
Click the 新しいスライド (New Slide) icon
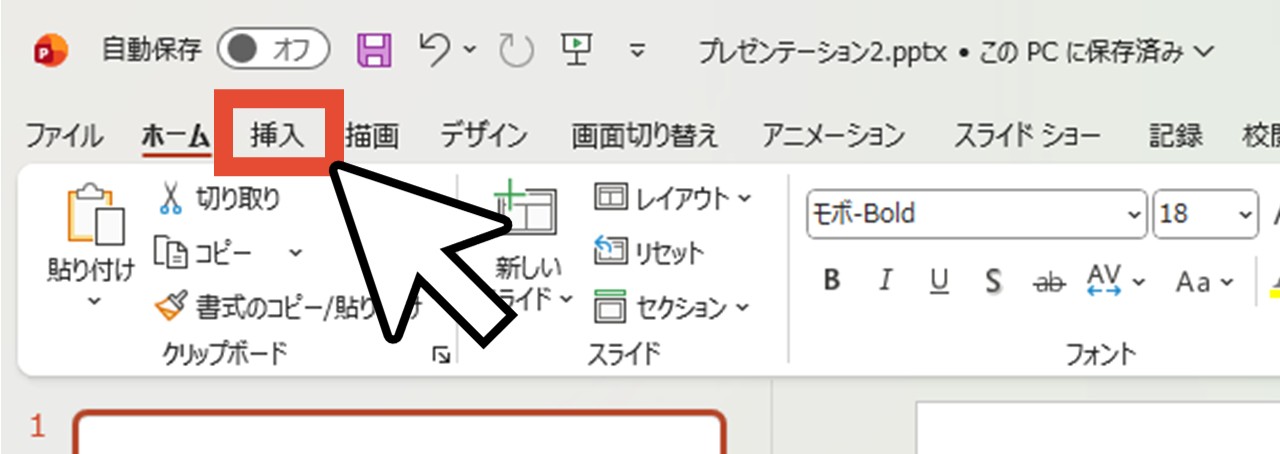[x=527, y=211]
